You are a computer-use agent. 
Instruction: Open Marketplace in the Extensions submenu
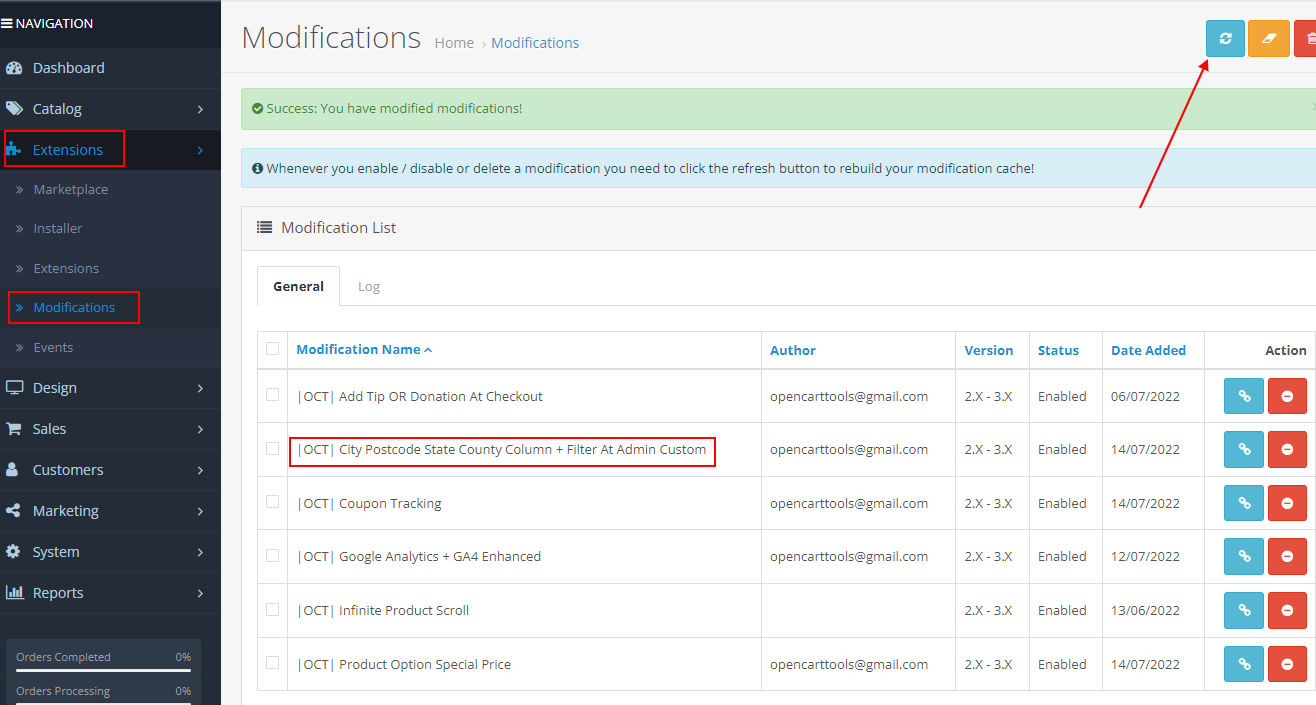click(x=70, y=189)
